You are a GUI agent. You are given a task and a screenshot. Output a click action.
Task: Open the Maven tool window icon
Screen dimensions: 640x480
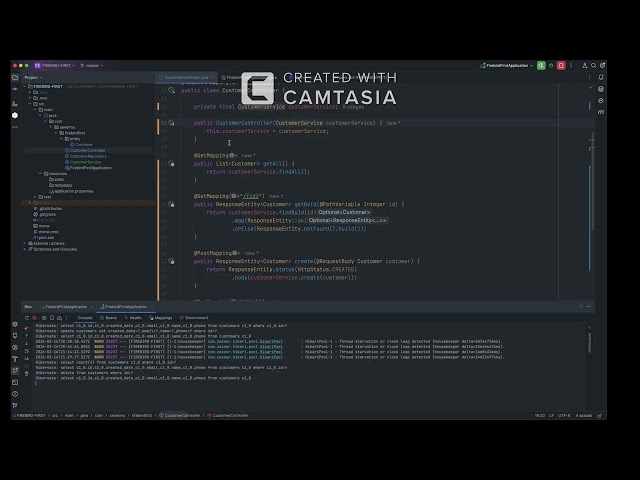tap(601, 112)
